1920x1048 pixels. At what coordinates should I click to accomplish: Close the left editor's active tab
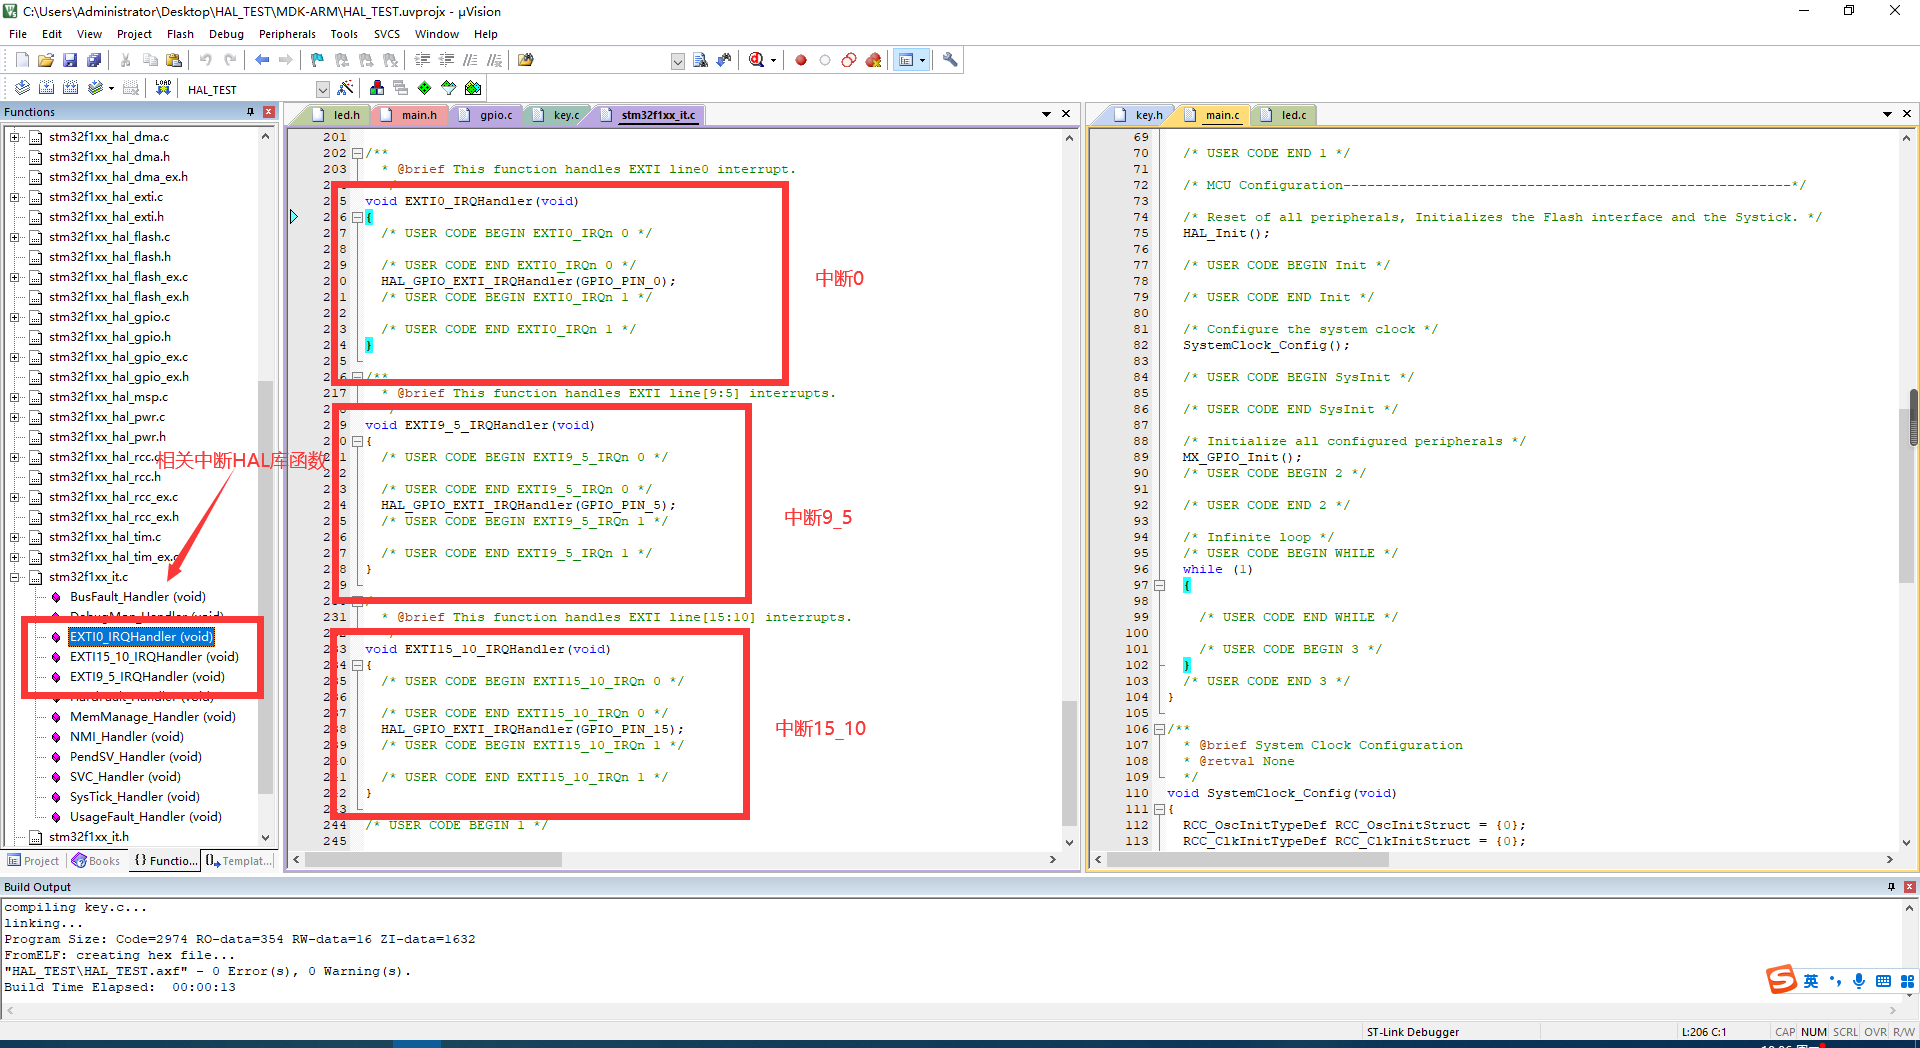[1066, 114]
